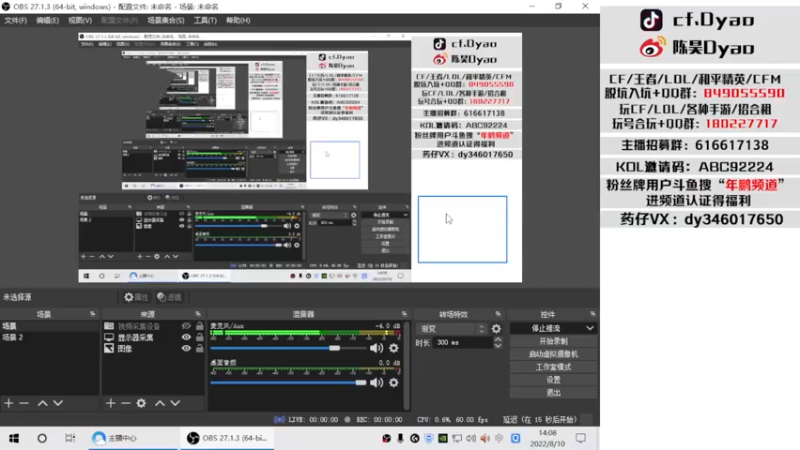Open transition properties gear beside 渐变

(x=496, y=329)
